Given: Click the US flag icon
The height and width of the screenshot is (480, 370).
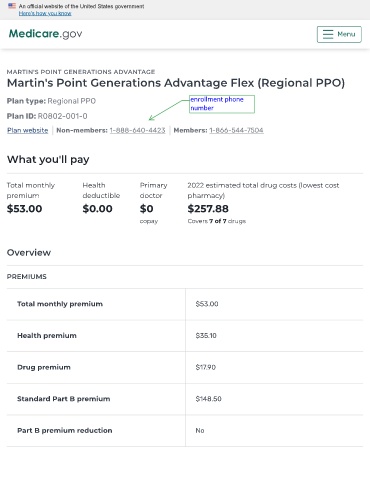Looking at the screenshot, I should pos(12,6).
